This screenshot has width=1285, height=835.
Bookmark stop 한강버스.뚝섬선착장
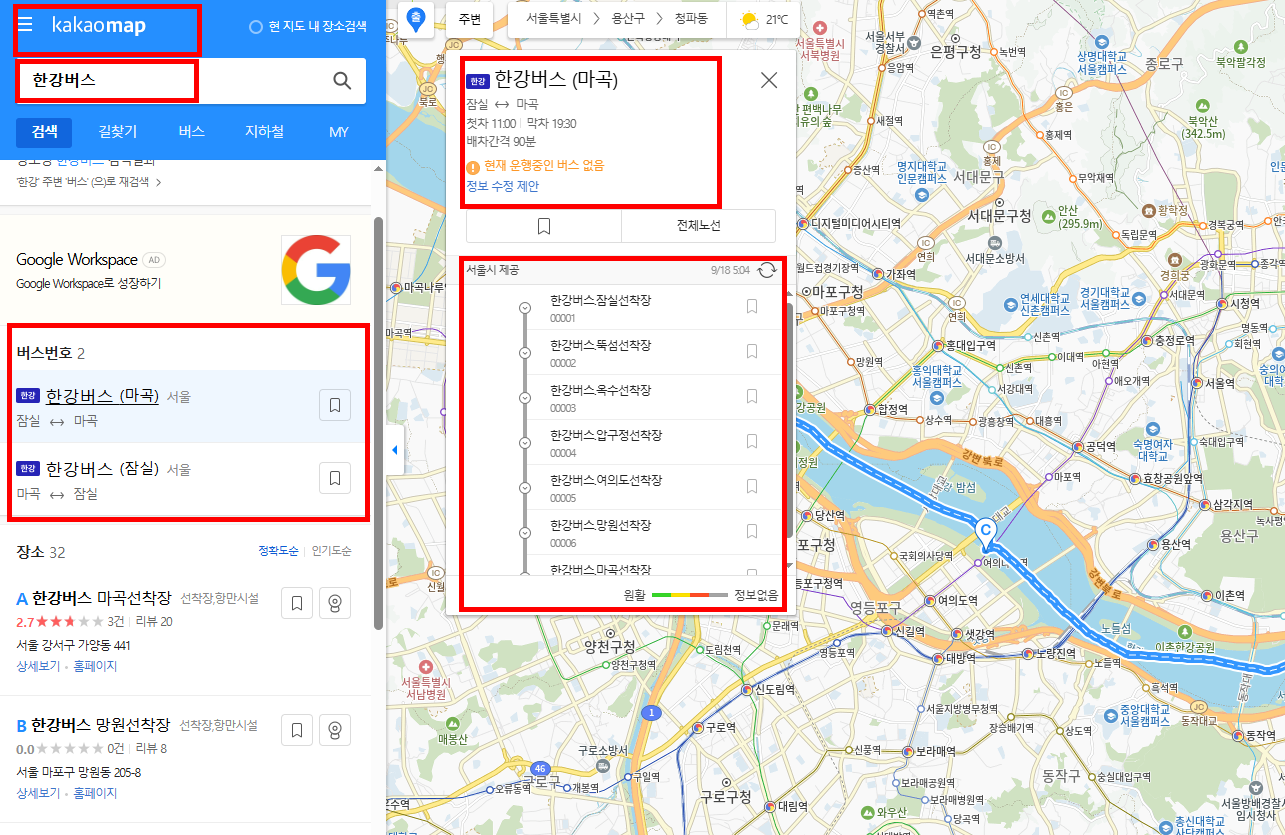tap(752, 351)
